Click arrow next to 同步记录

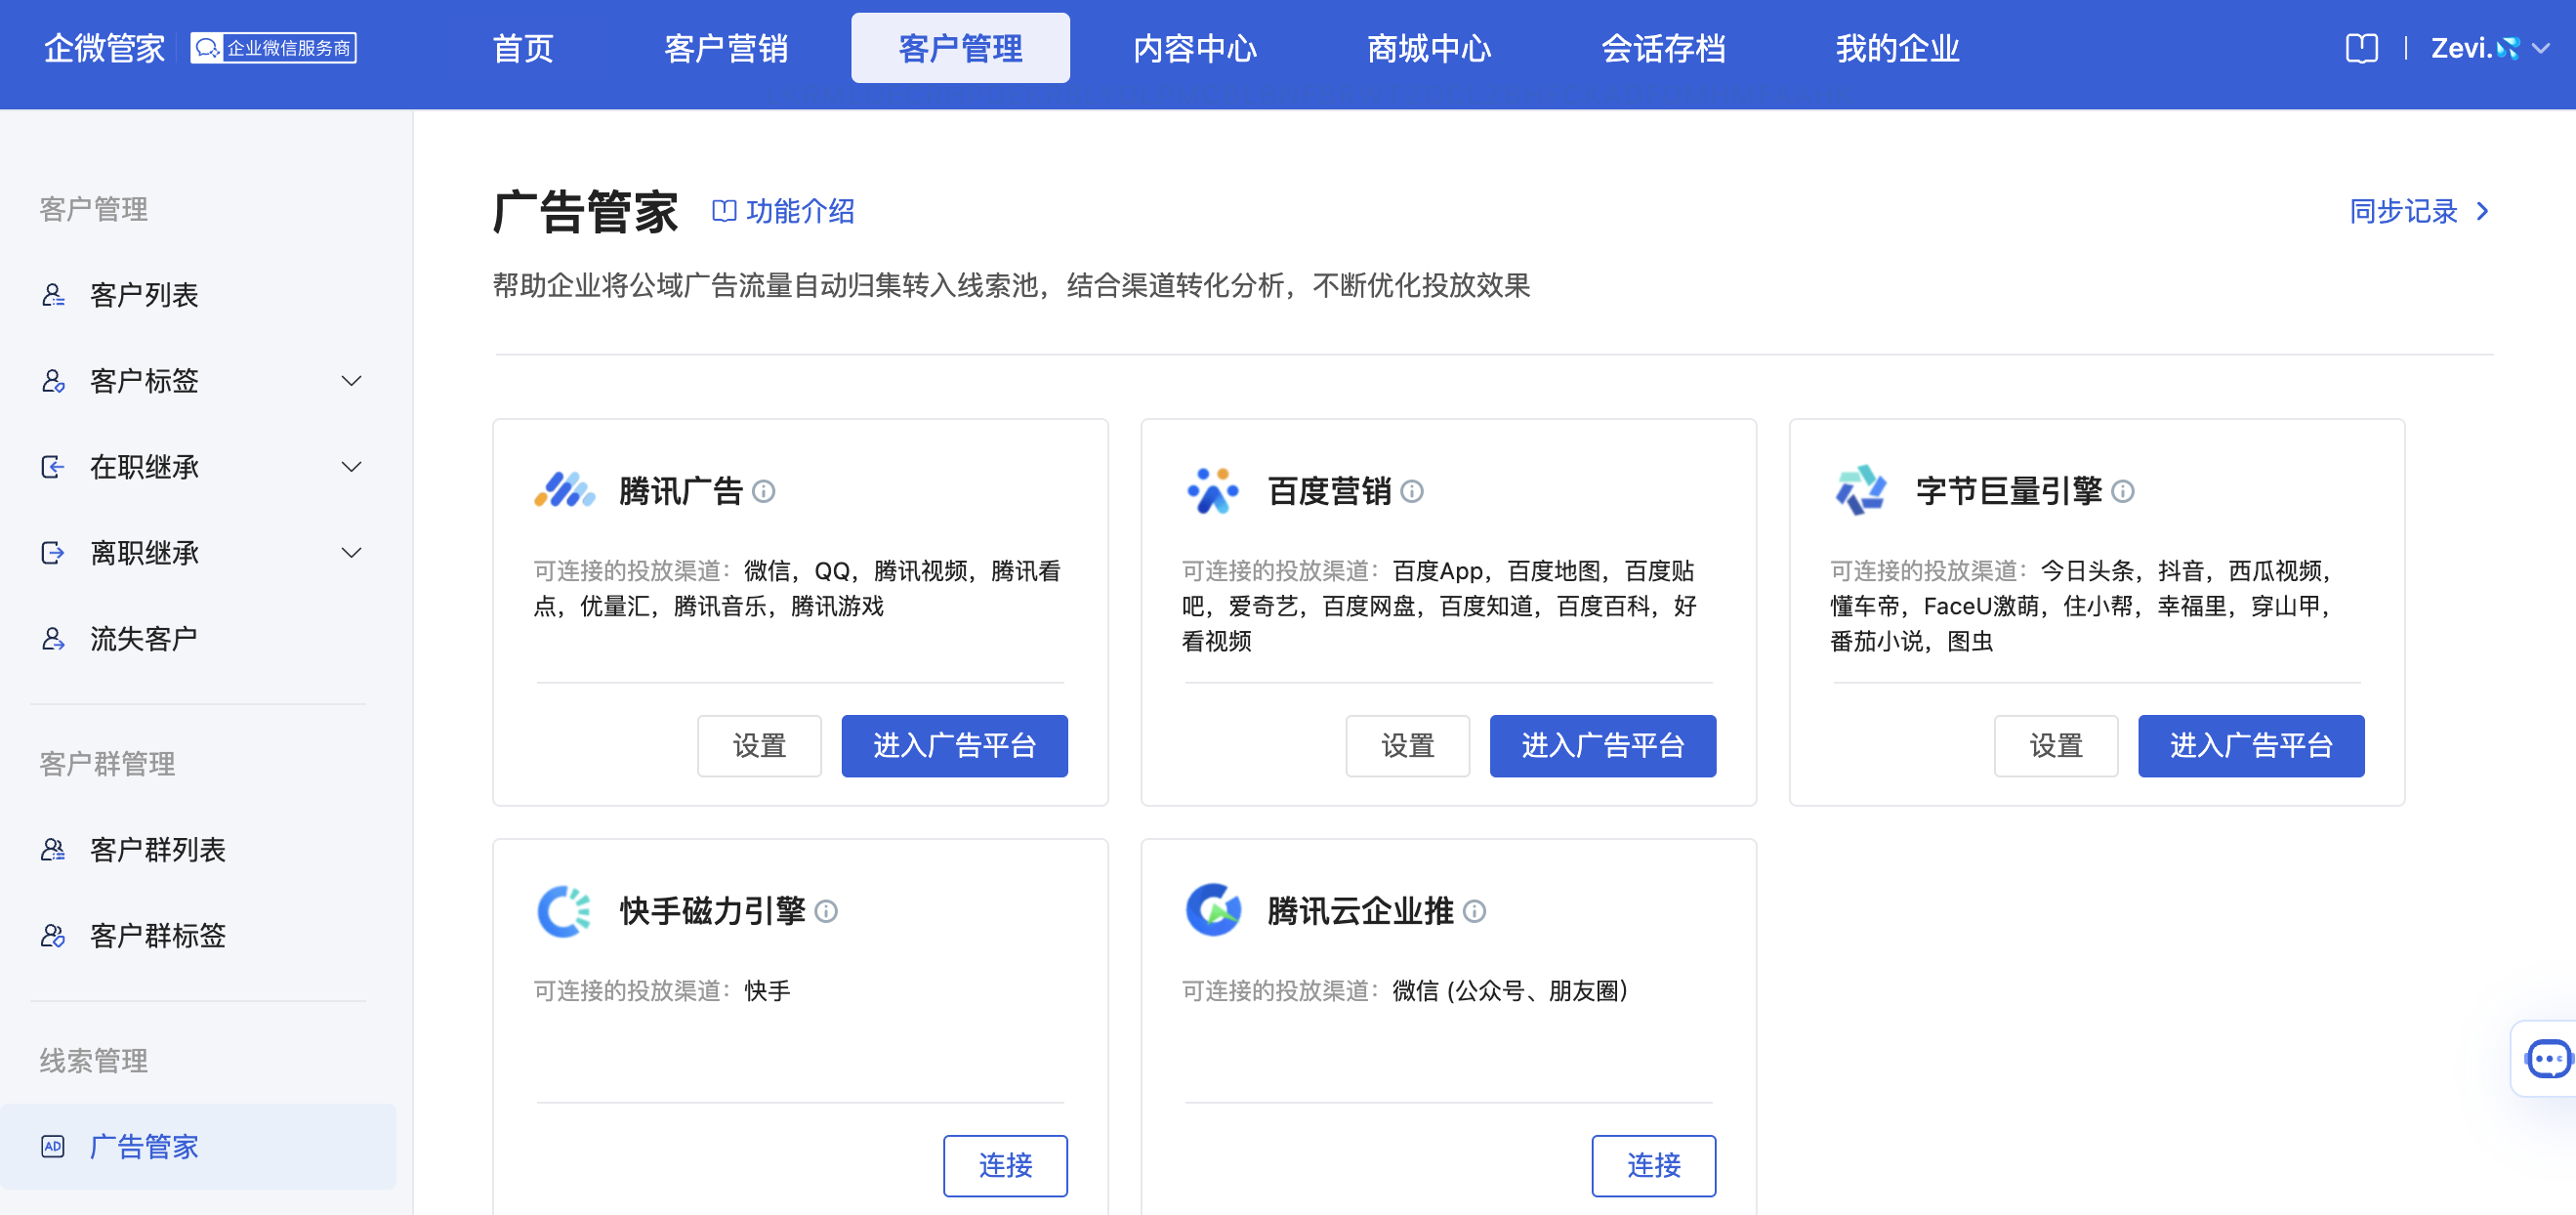(2483, 211)
